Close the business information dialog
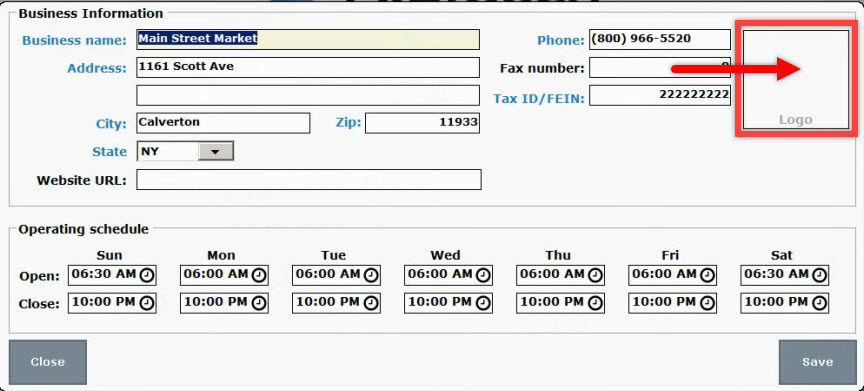864x391 pixels. pyautogui.click(x=47, y=362)
